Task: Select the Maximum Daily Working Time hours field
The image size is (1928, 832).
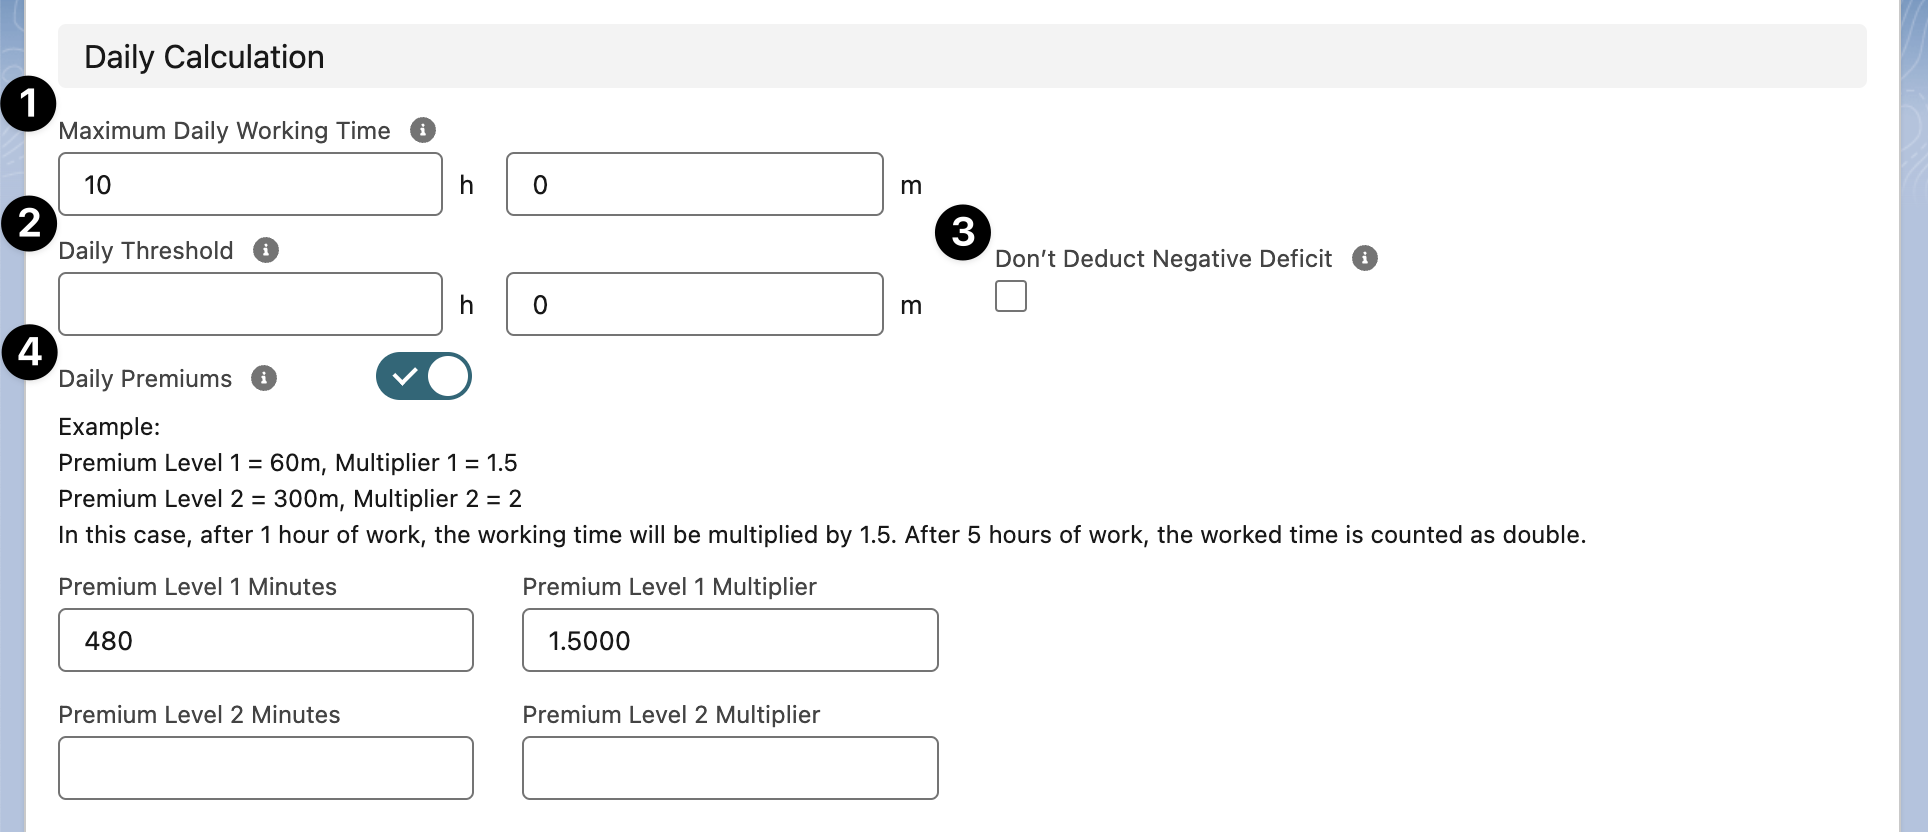Action: point(249,184)
